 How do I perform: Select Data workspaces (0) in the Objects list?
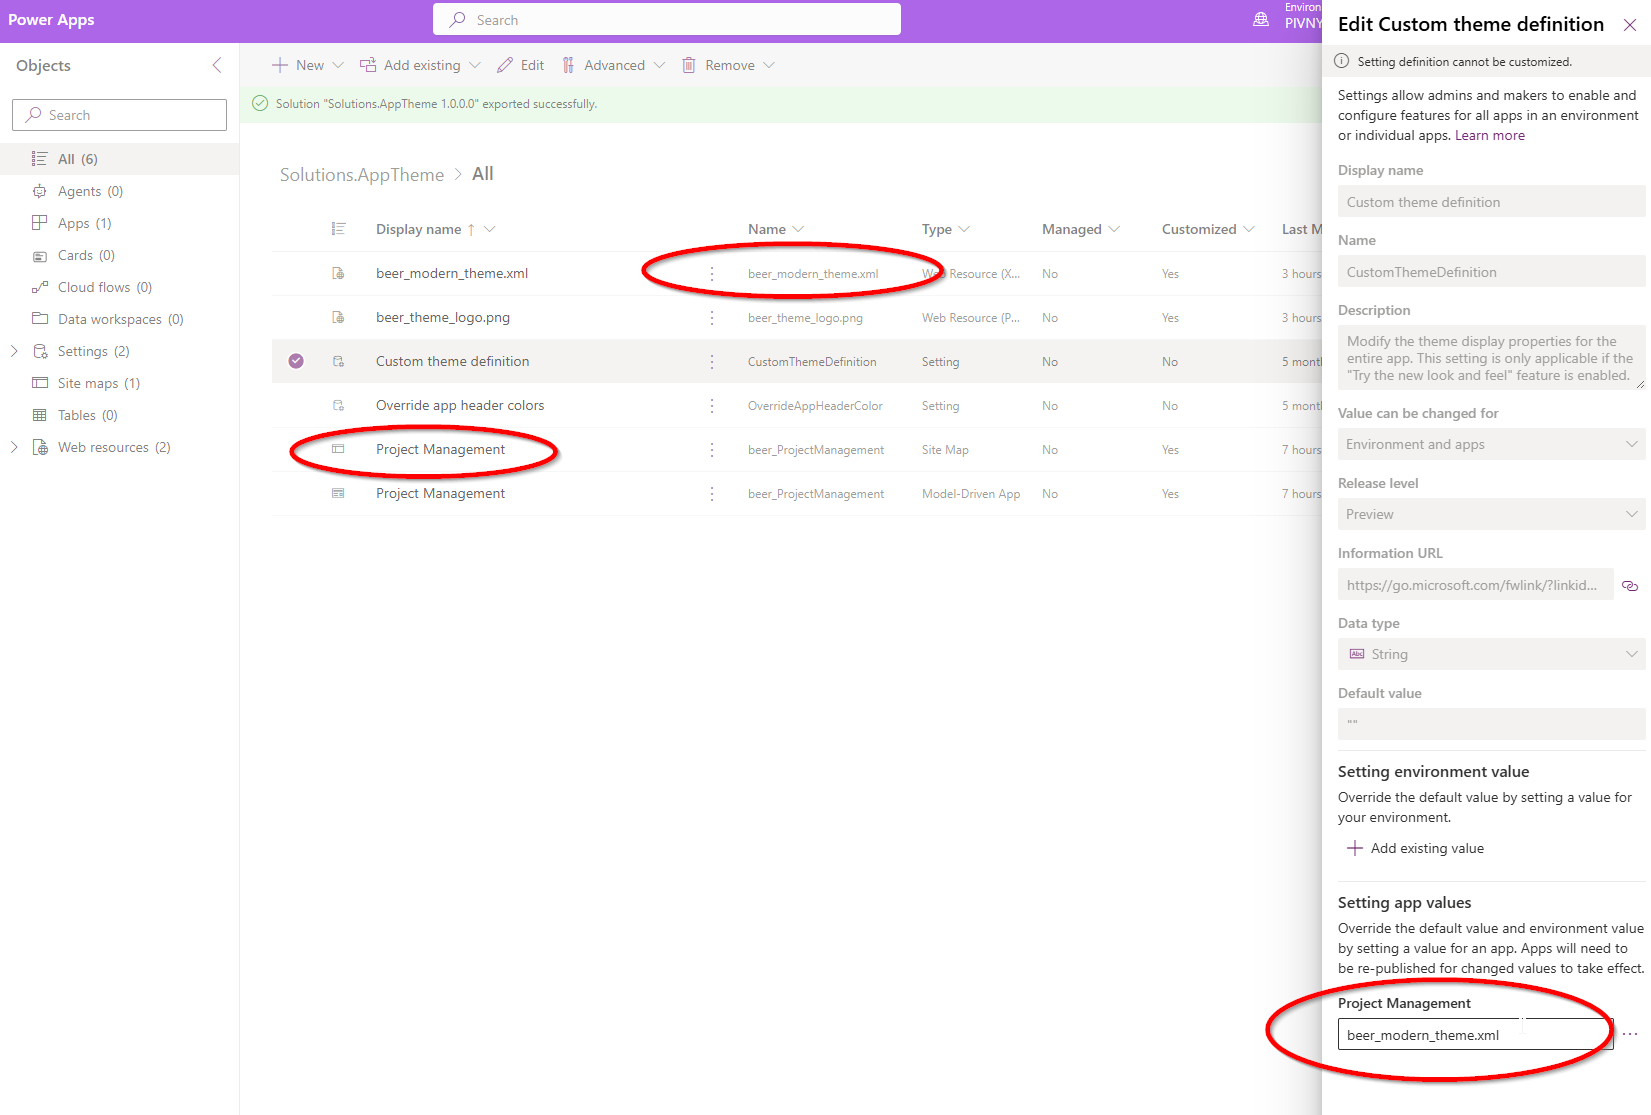coord(120,319)
